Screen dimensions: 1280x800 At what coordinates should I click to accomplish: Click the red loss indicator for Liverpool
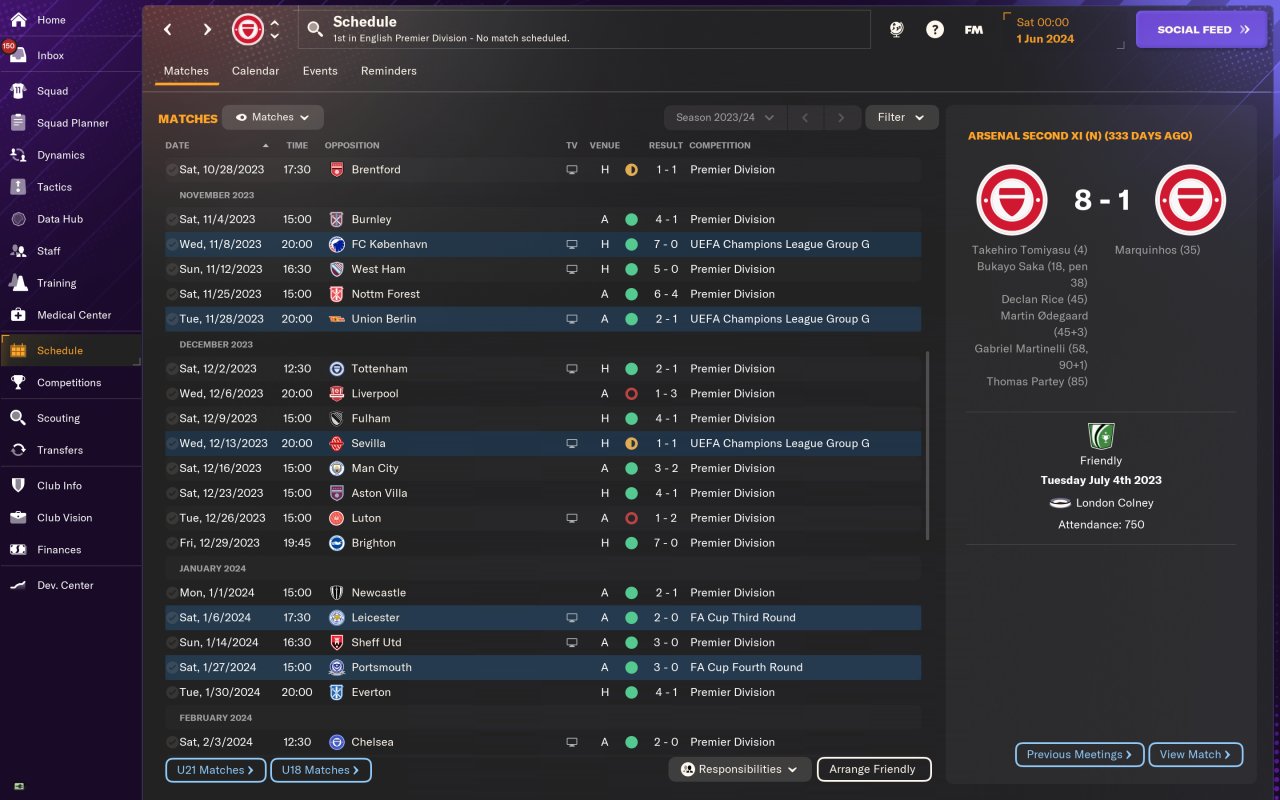click(631, 394)
